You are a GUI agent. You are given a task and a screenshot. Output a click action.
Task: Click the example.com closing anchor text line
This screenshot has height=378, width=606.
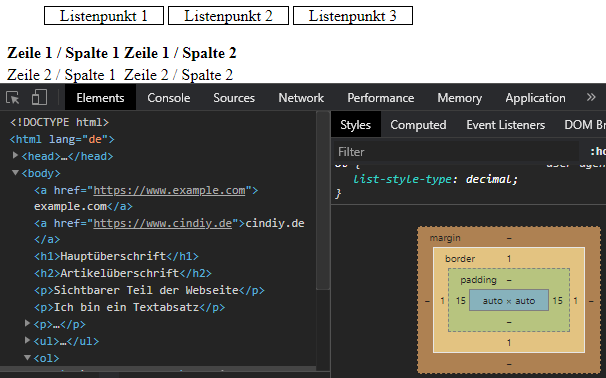[83, 207]
